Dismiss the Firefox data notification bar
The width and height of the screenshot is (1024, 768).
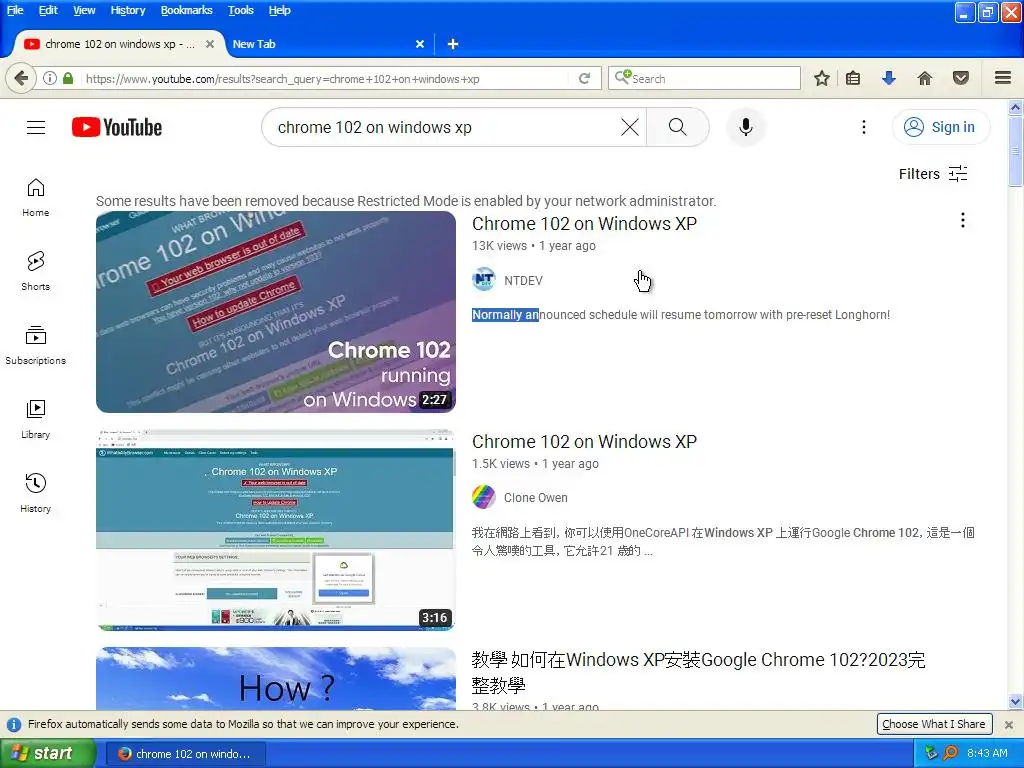tap(1008, 724)
